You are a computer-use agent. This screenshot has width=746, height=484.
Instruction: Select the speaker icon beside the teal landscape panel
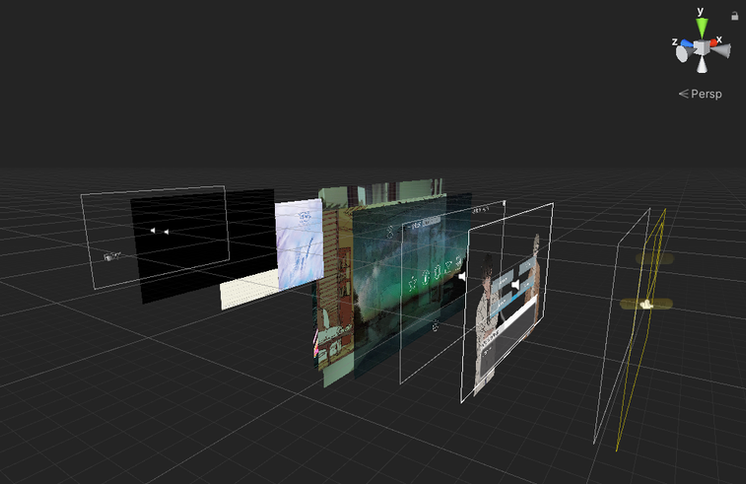click(x=462, y=277)
